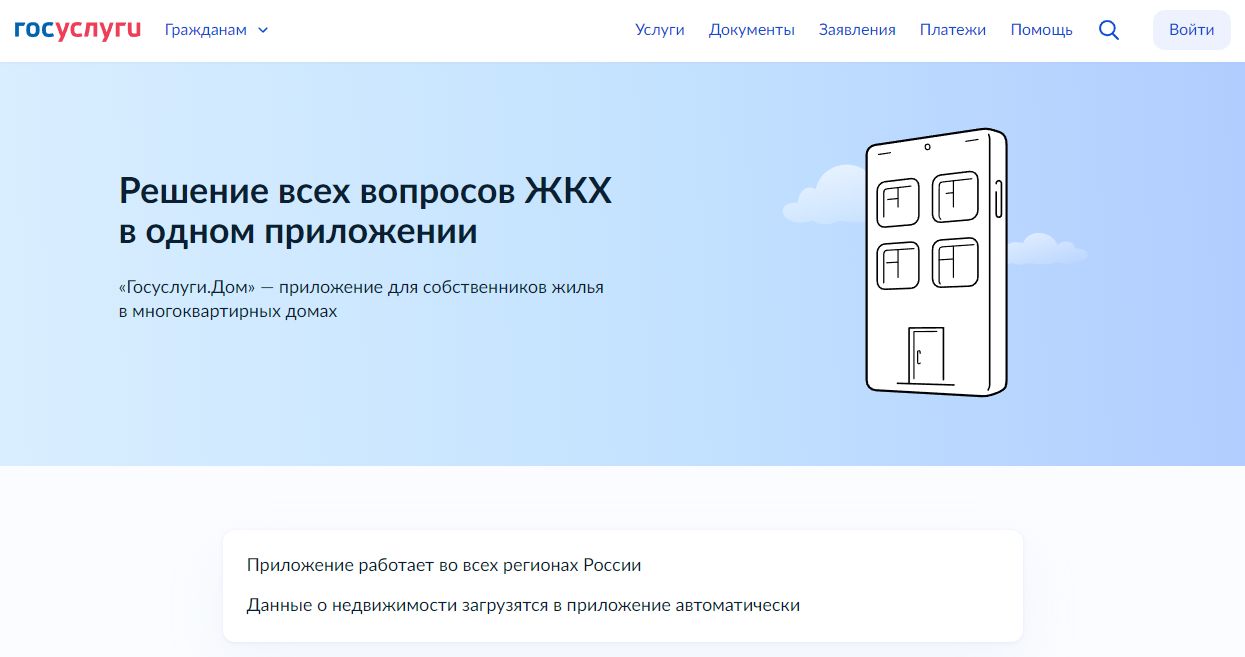Click the heading Решение всех вопросов ЖКХ
This screenshot has width=1245, height=657.
click(x=365, y=211)
